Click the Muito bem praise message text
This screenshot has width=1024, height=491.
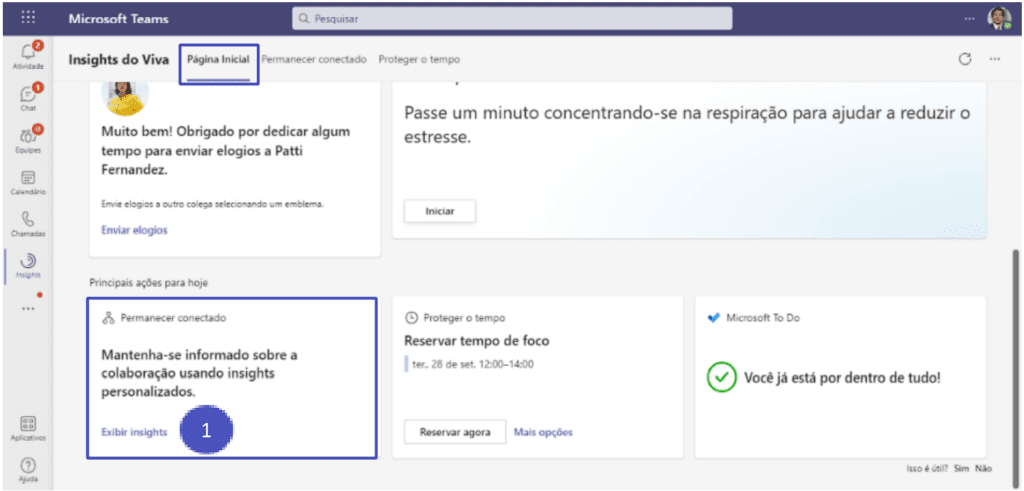(226, 150)
